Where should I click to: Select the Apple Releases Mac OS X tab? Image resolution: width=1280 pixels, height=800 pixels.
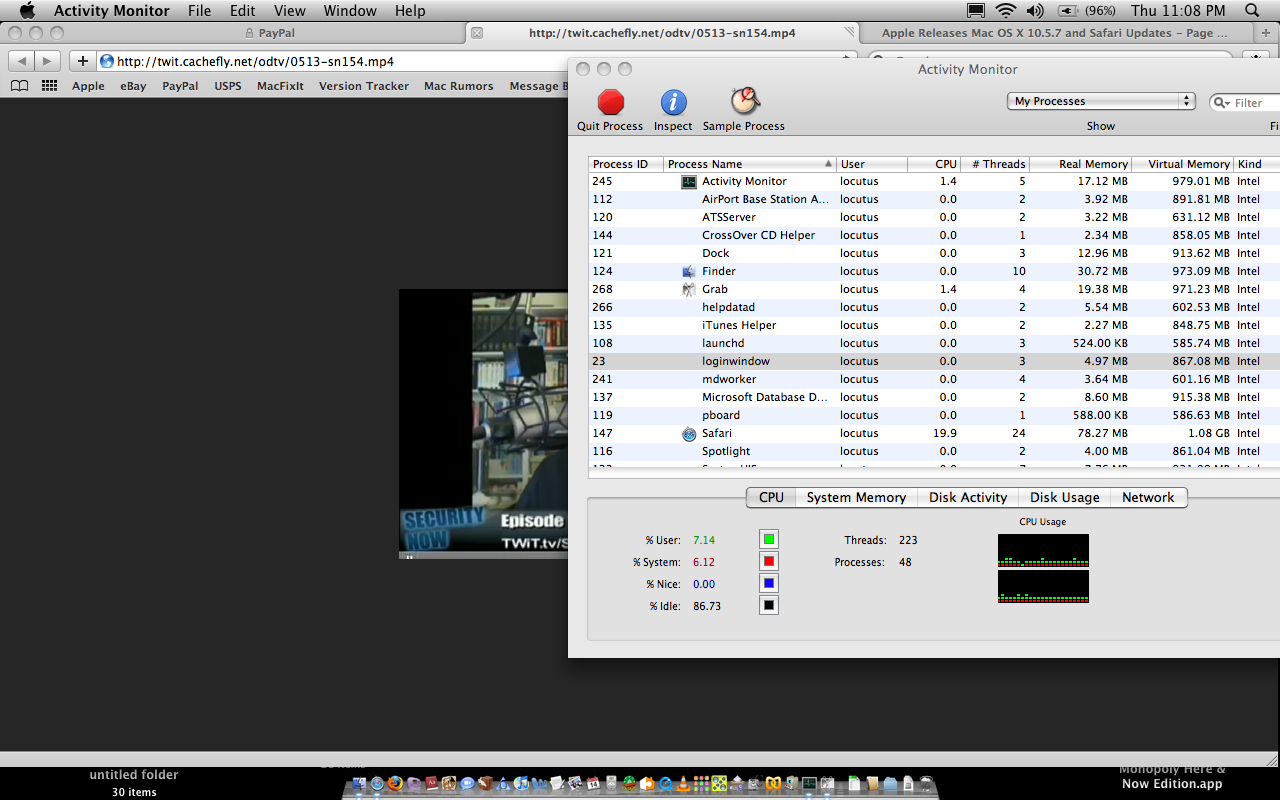[x=1055, y=33]
